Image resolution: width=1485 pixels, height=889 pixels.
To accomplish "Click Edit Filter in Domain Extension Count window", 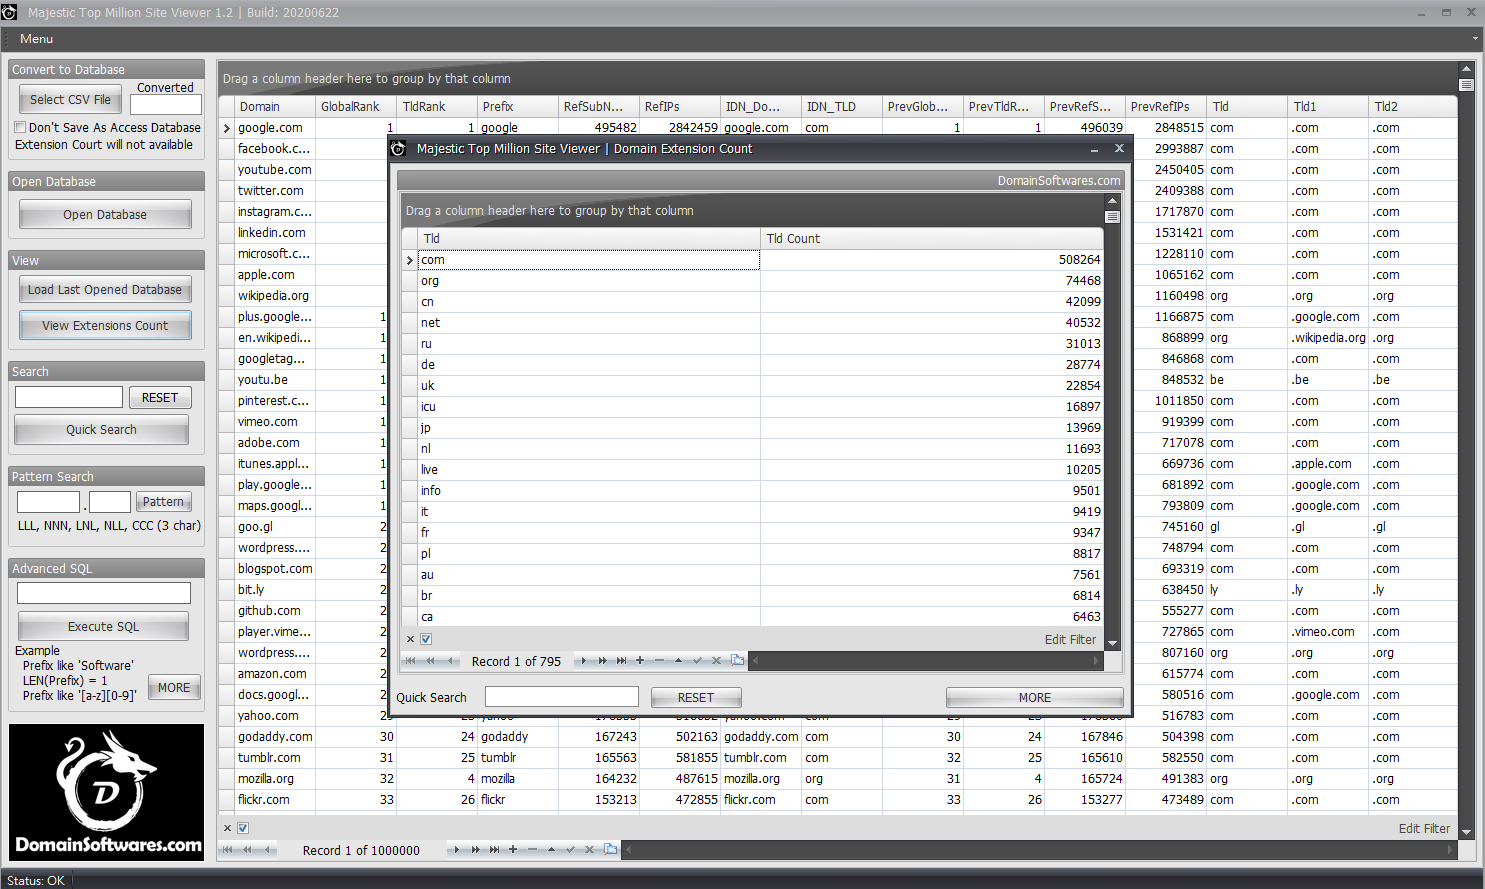I will point(1070,639).
